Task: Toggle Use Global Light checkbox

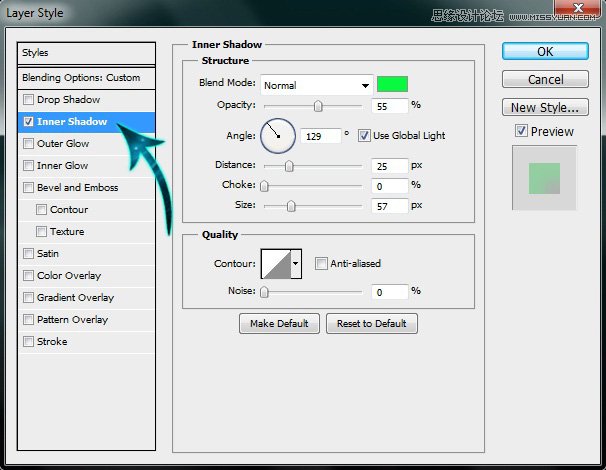Action: pyautogui.click(x=364, y=136)
